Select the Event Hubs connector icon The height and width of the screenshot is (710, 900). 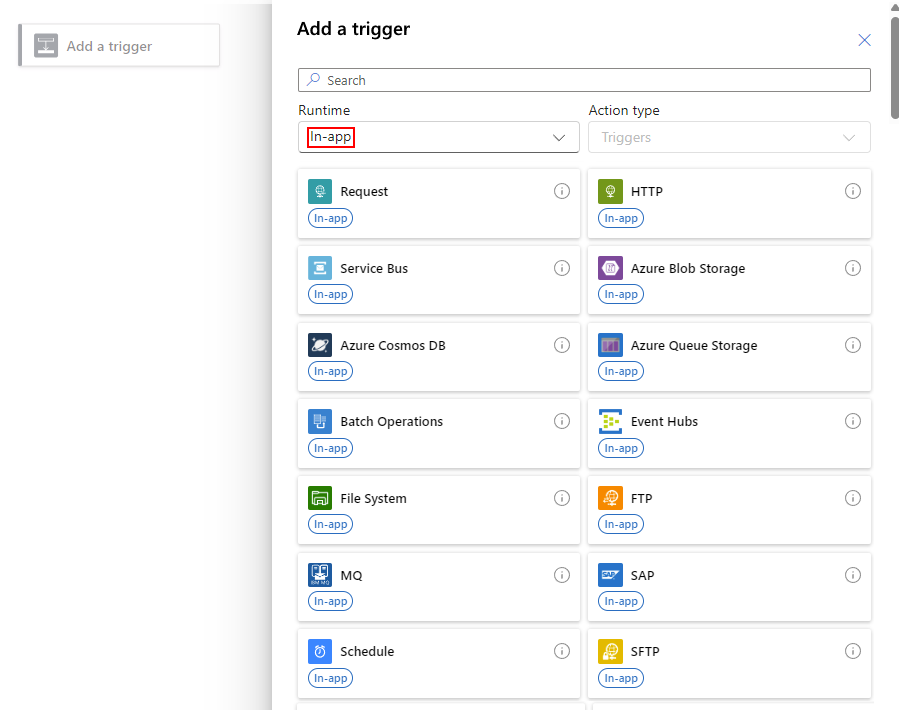click(x=610, y=421)
